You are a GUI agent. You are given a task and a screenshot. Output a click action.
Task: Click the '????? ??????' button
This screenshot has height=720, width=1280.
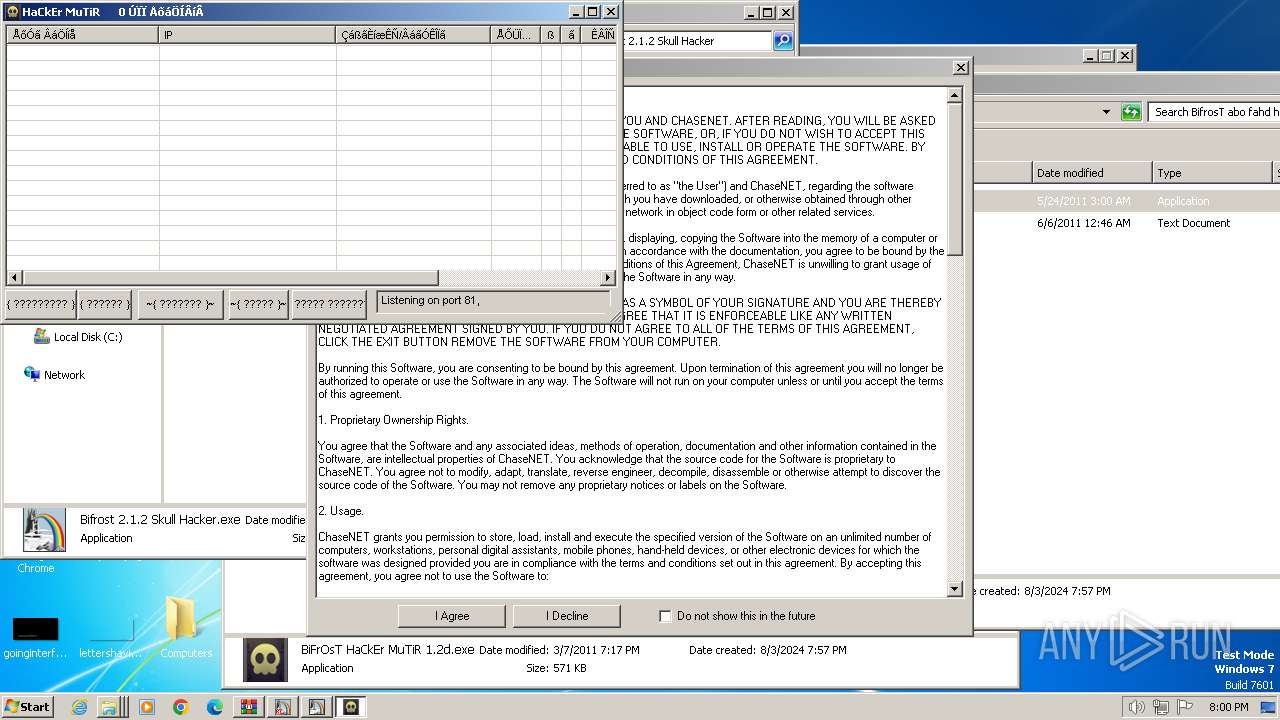(329, 305)
